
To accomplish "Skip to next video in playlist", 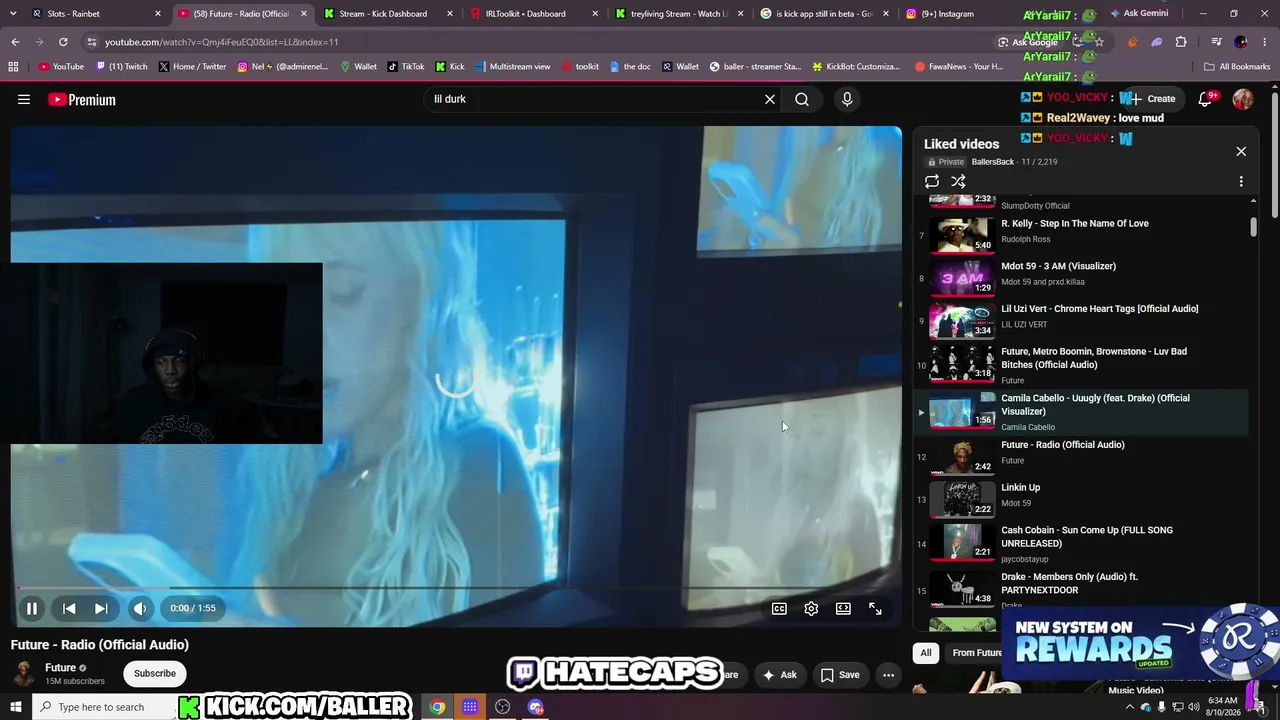I will (x=101, y=608).
